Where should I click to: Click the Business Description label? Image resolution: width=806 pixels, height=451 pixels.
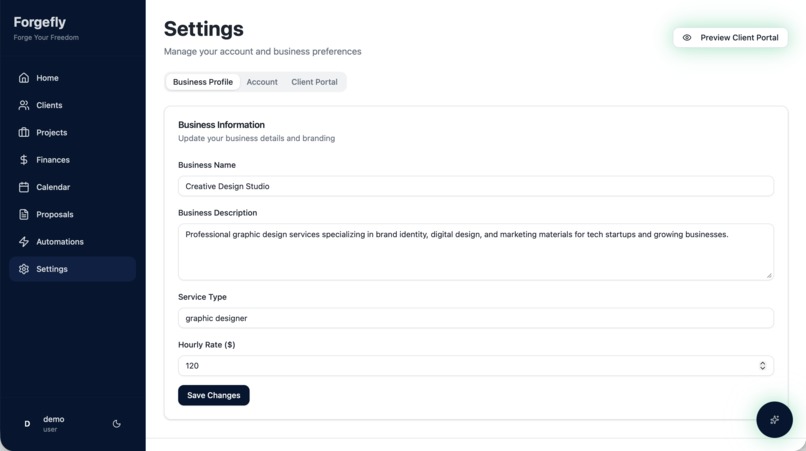(217, 213)
